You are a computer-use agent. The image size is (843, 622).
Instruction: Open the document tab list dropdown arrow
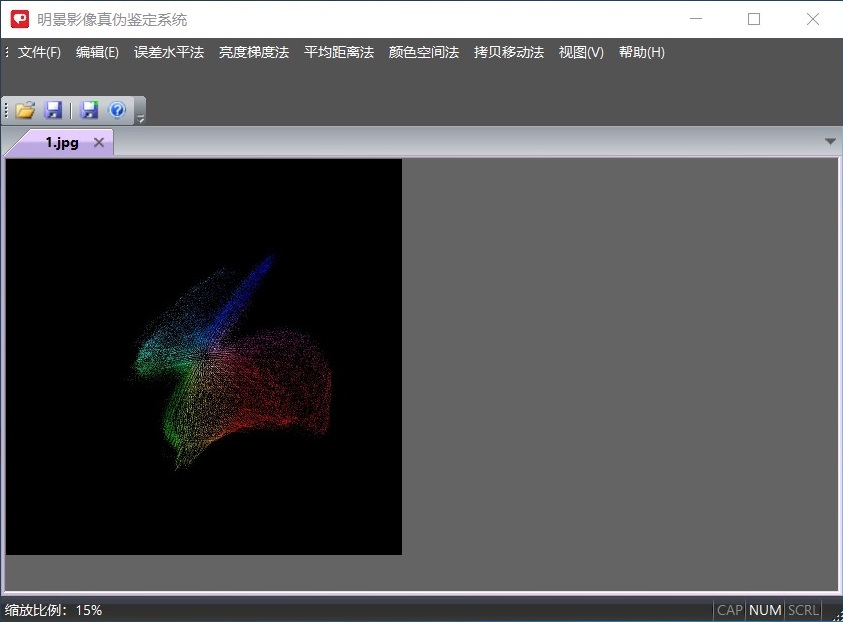830,142
